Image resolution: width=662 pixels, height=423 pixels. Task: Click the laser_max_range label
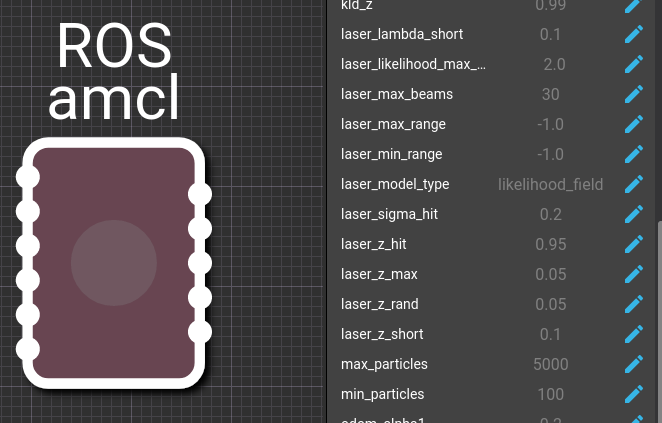coord(393,125)
